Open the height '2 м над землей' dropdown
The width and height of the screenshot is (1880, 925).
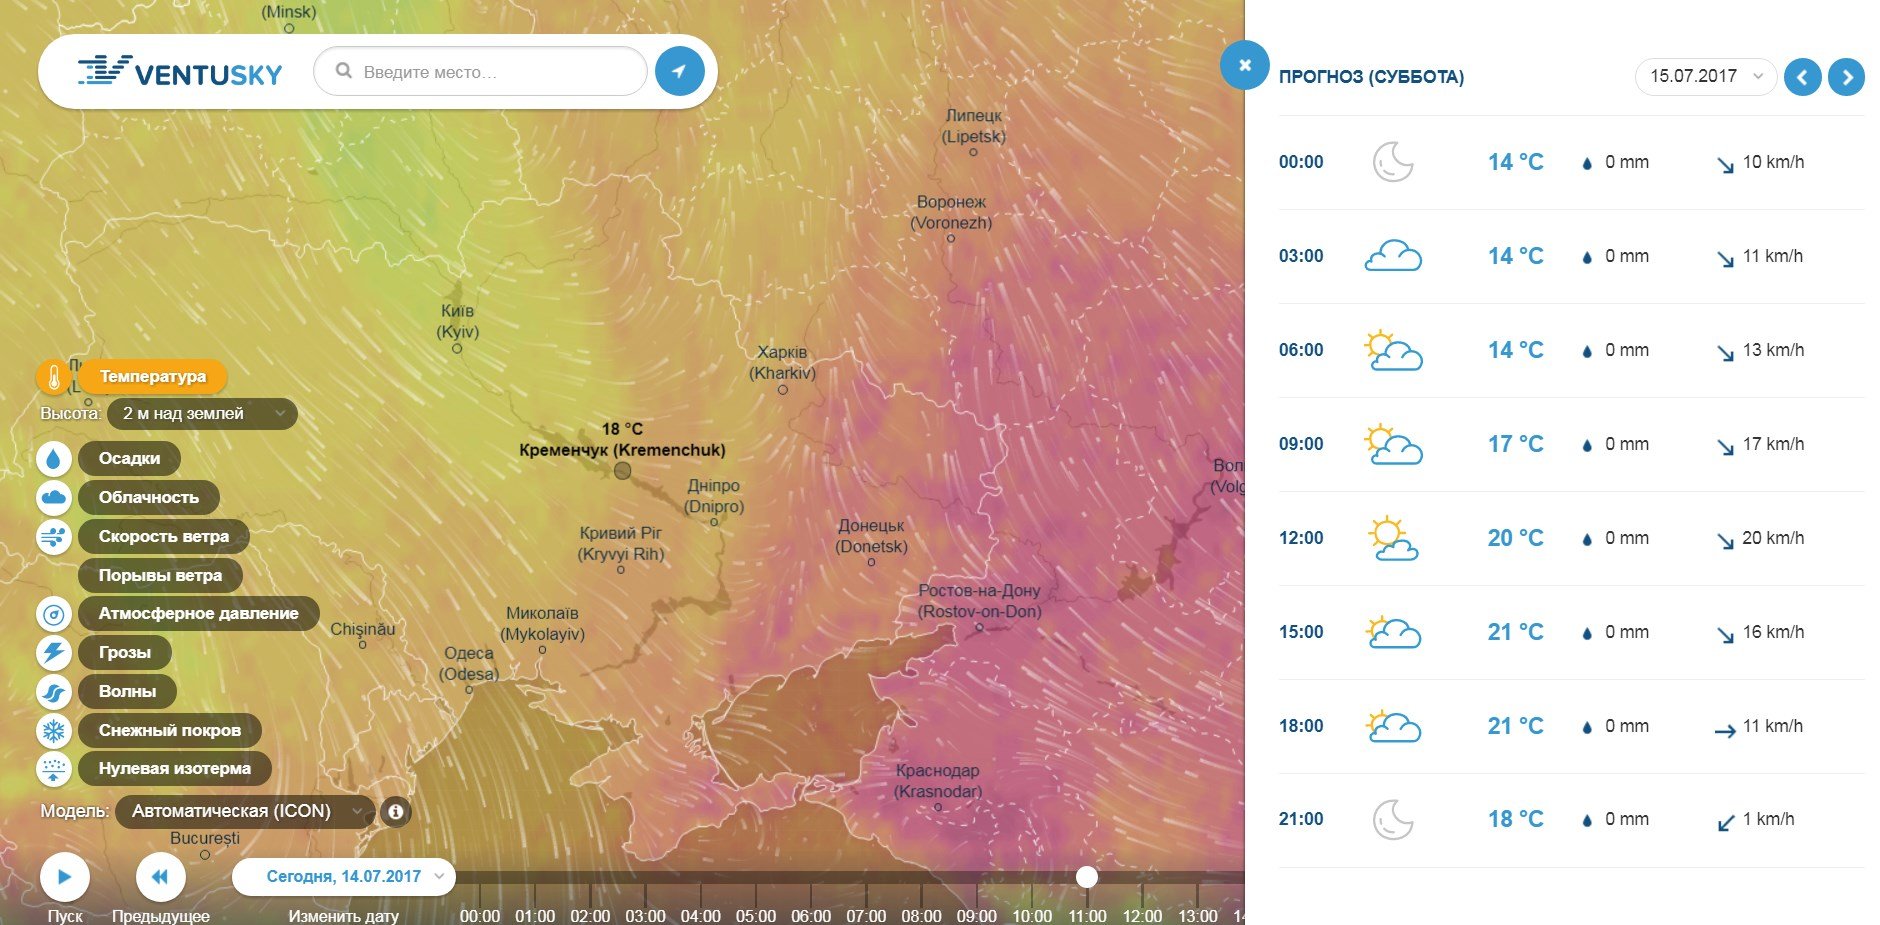click(x=207, y=414)
